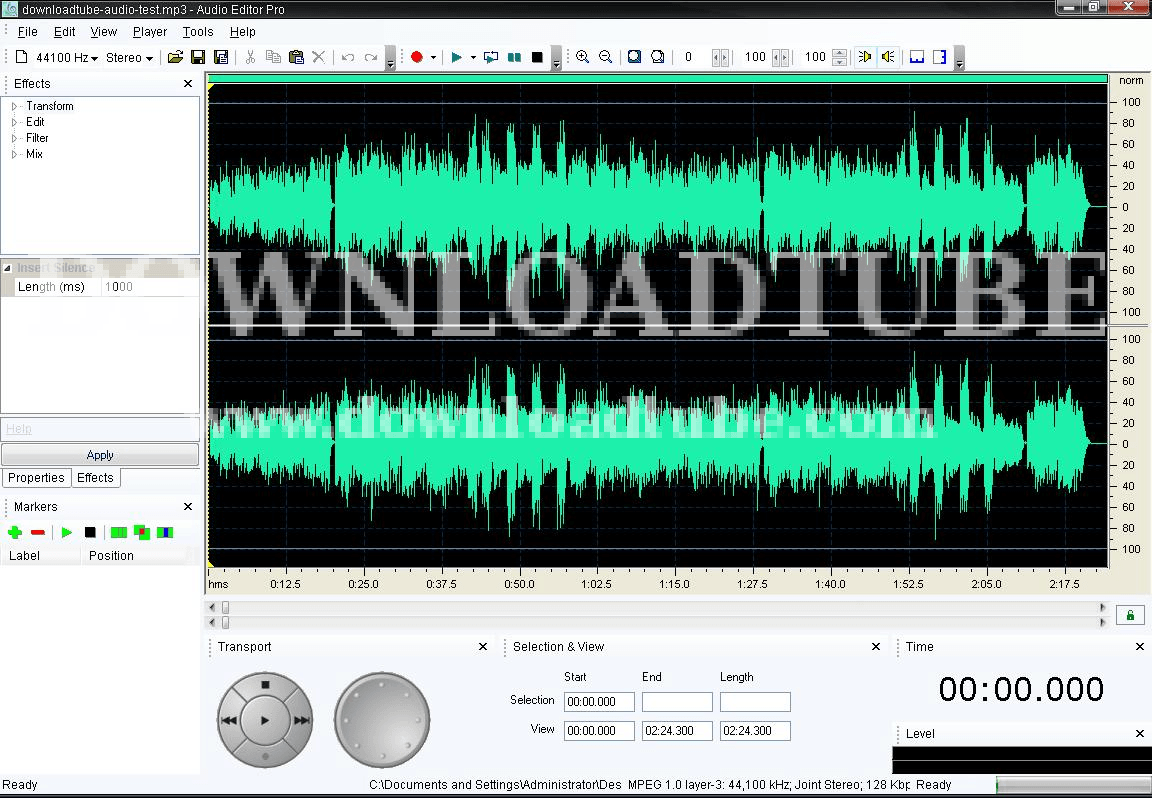This screenshot has height=798, width=1152.
Task: Remove a marker with the red minus
Action: 38,532
